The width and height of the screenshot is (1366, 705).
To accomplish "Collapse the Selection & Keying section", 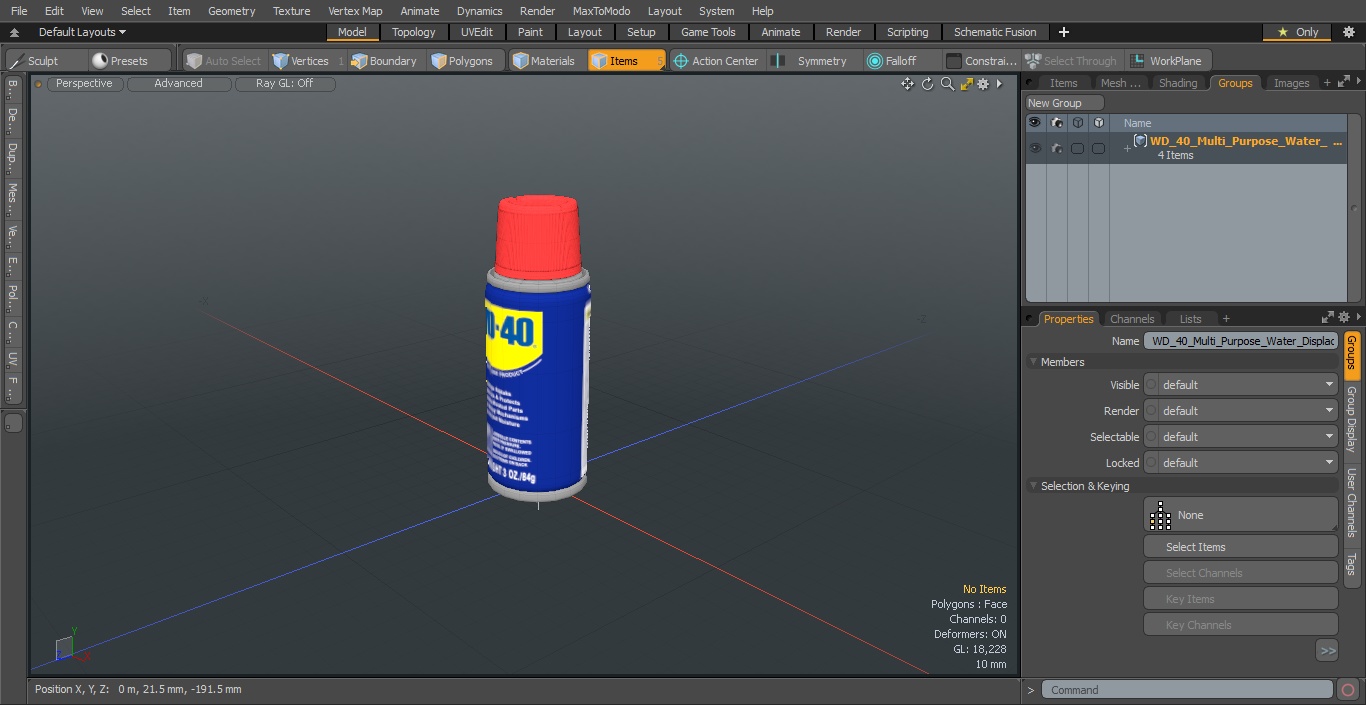I will click(x=1033, y=486).
